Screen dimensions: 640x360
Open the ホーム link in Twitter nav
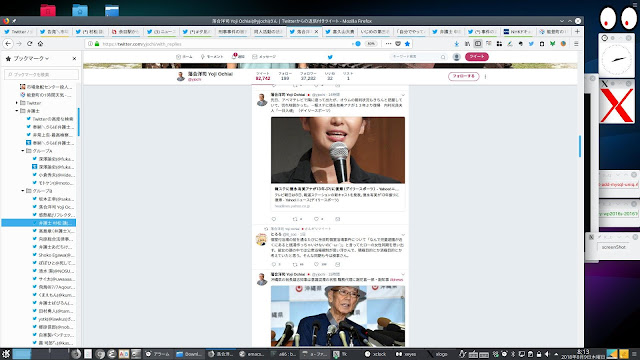coord(184,57)
